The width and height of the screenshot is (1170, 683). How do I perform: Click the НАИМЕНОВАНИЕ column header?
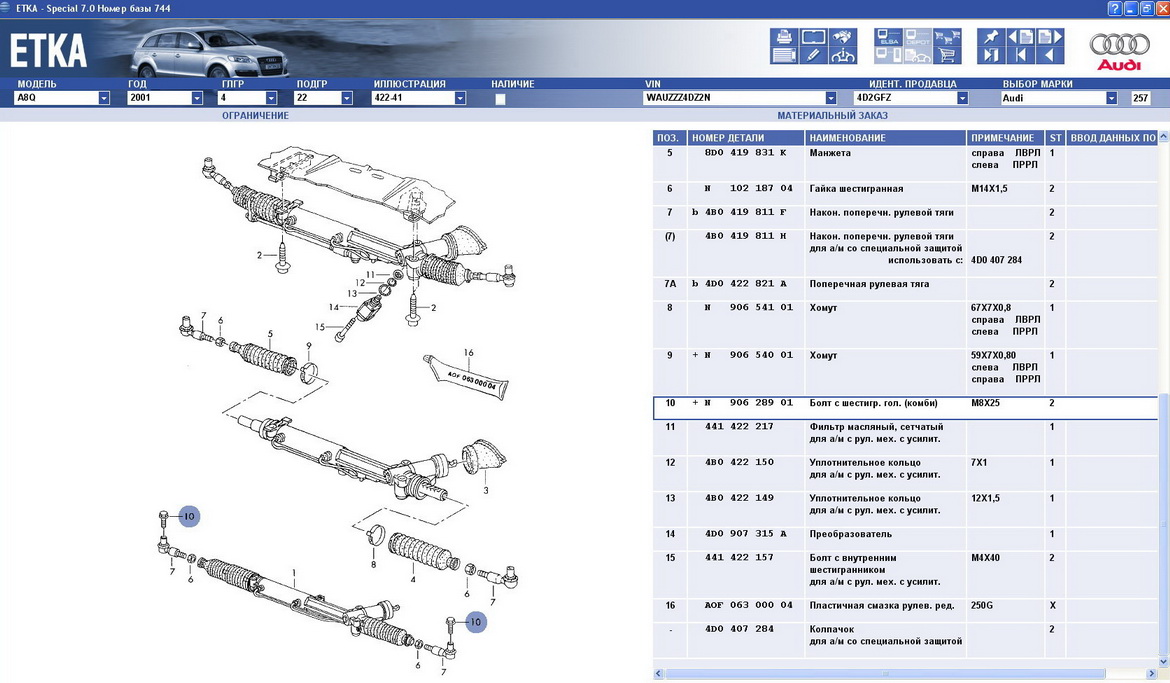885,138
